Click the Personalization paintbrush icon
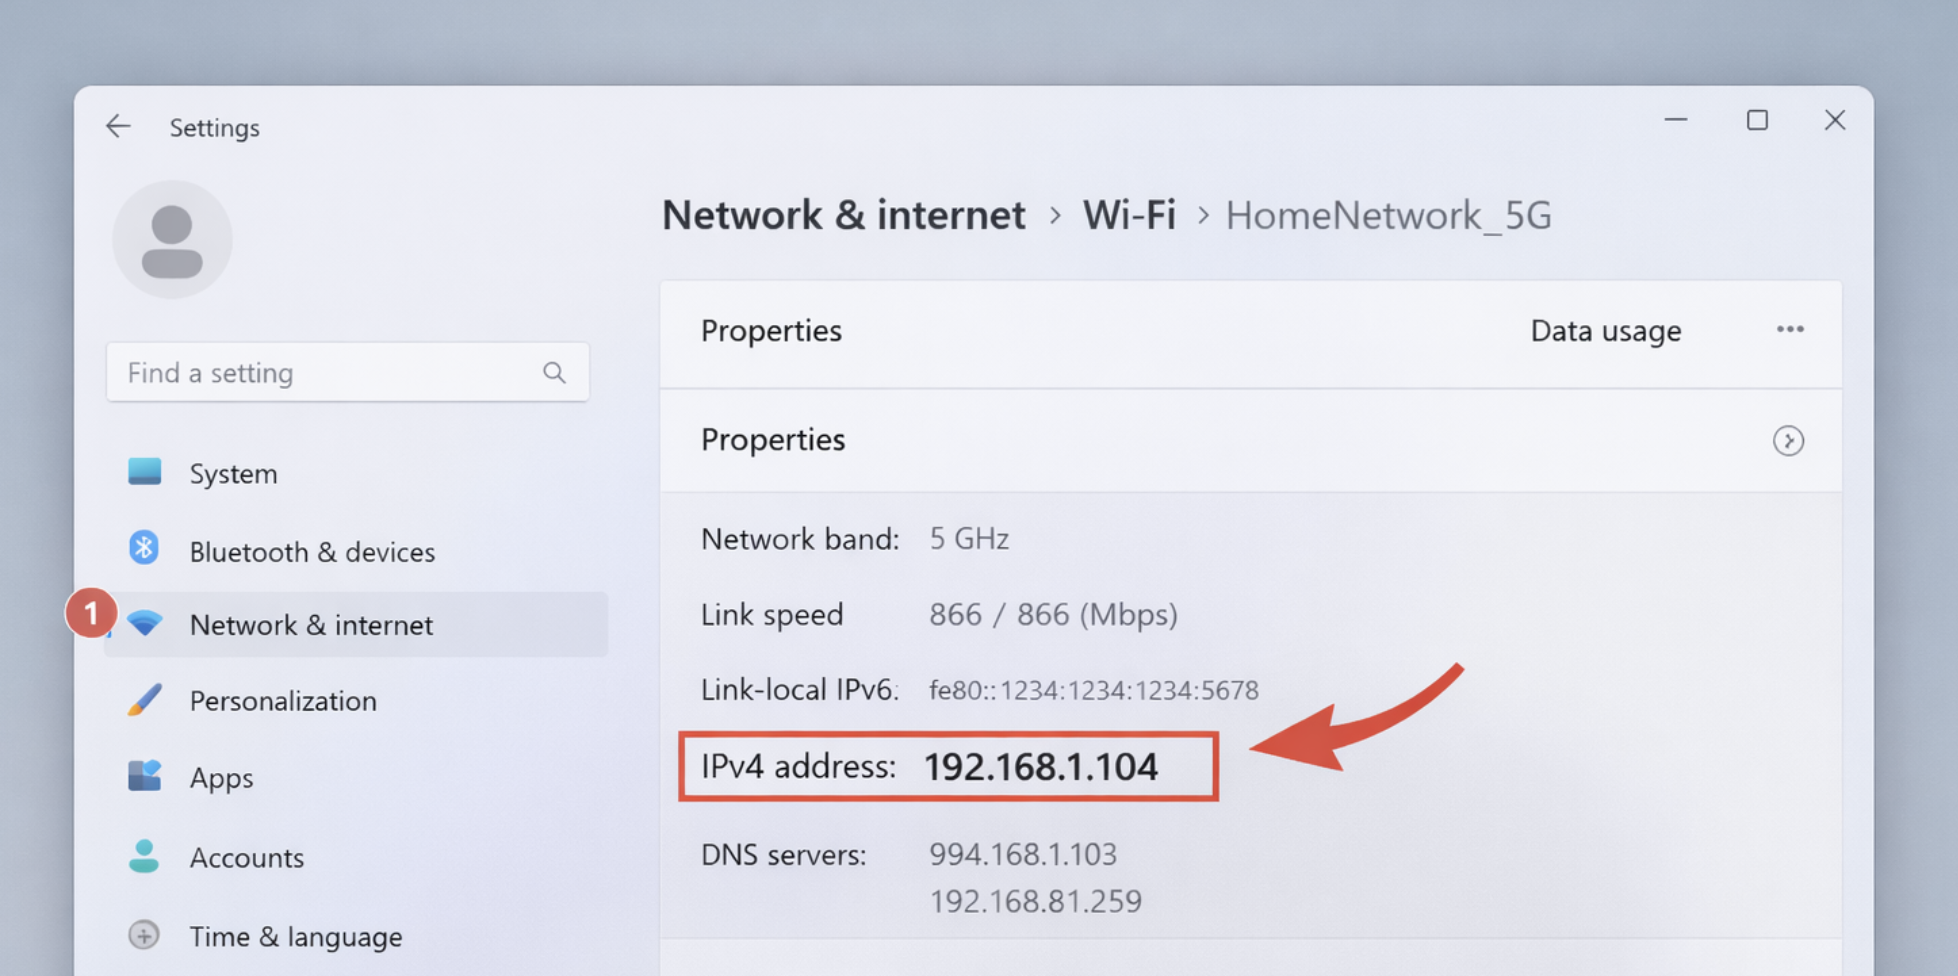 tap(145, 700)
